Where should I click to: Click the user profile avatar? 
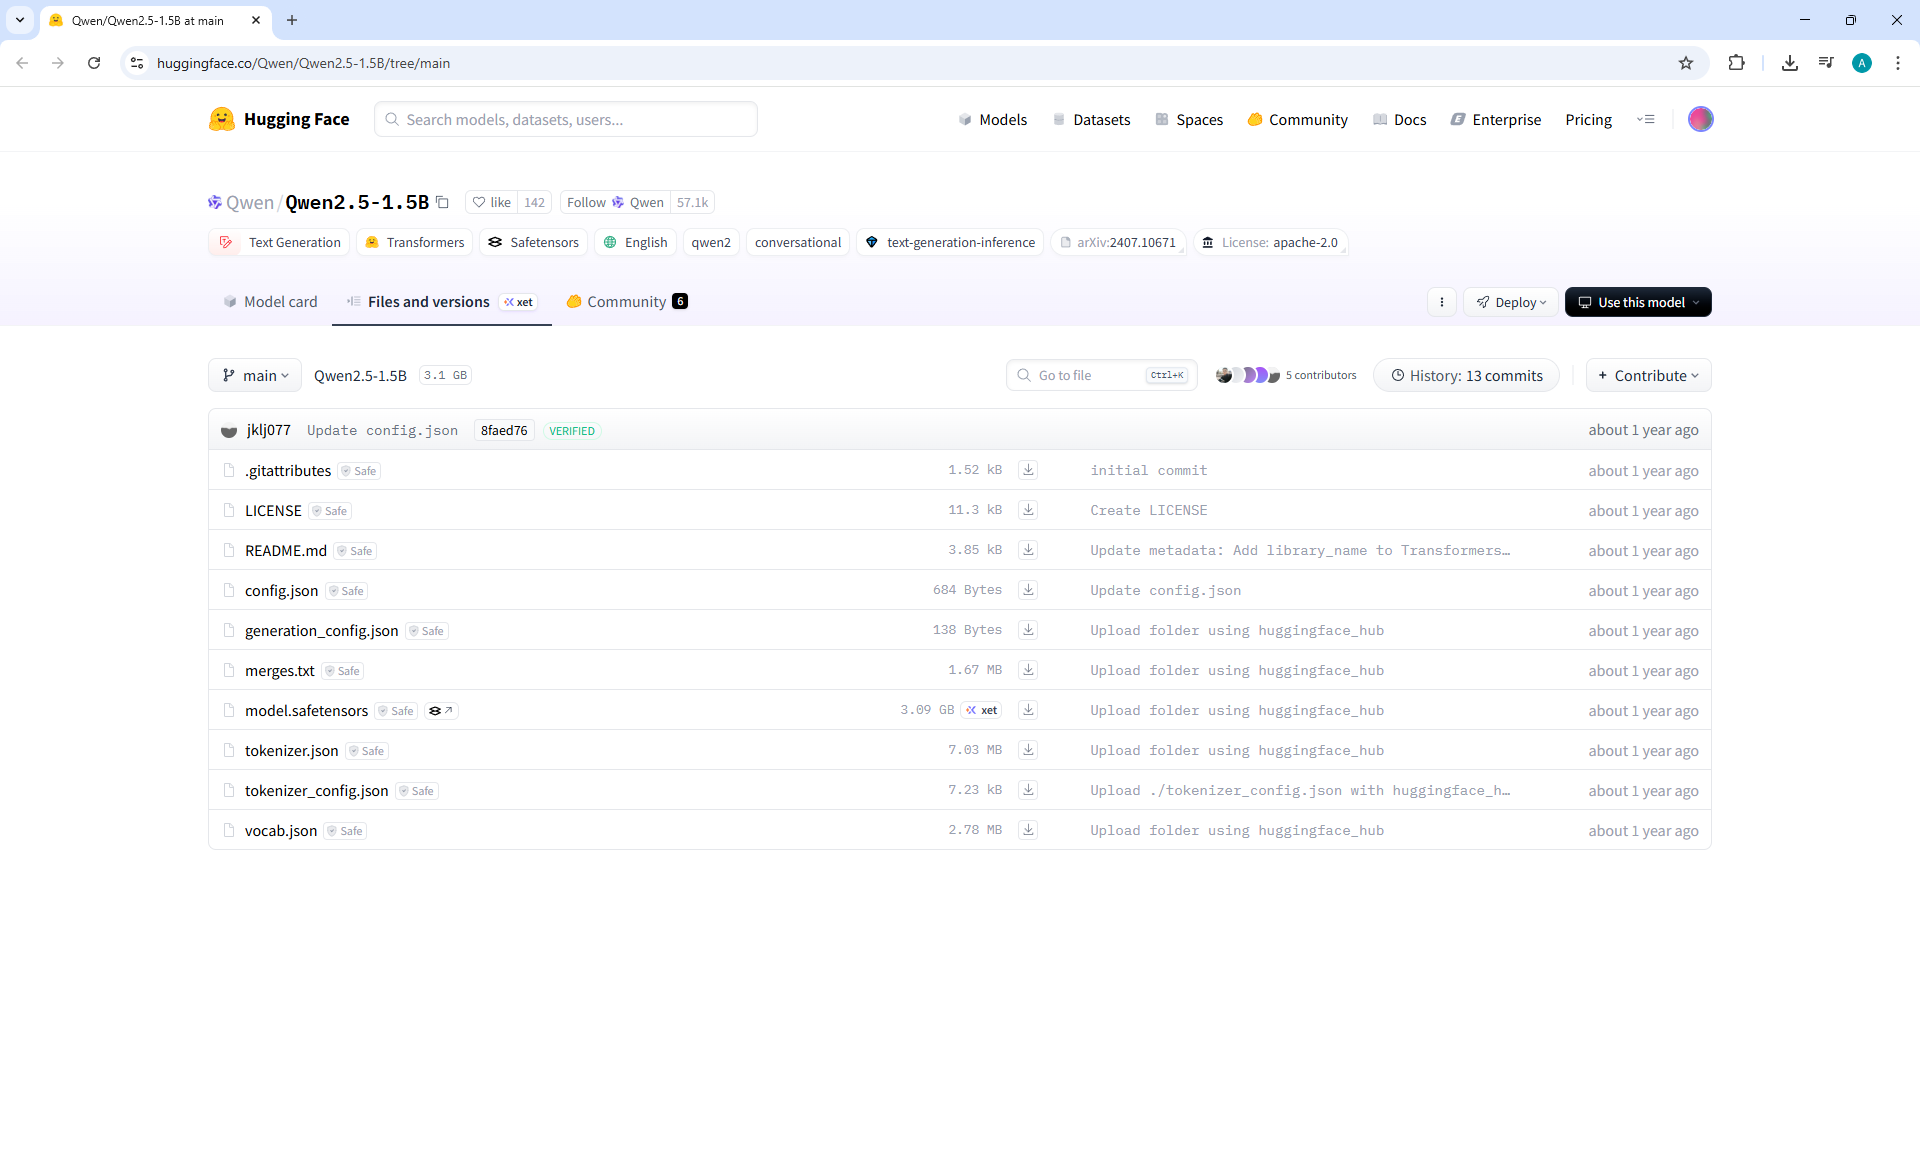coord(1700,119)
